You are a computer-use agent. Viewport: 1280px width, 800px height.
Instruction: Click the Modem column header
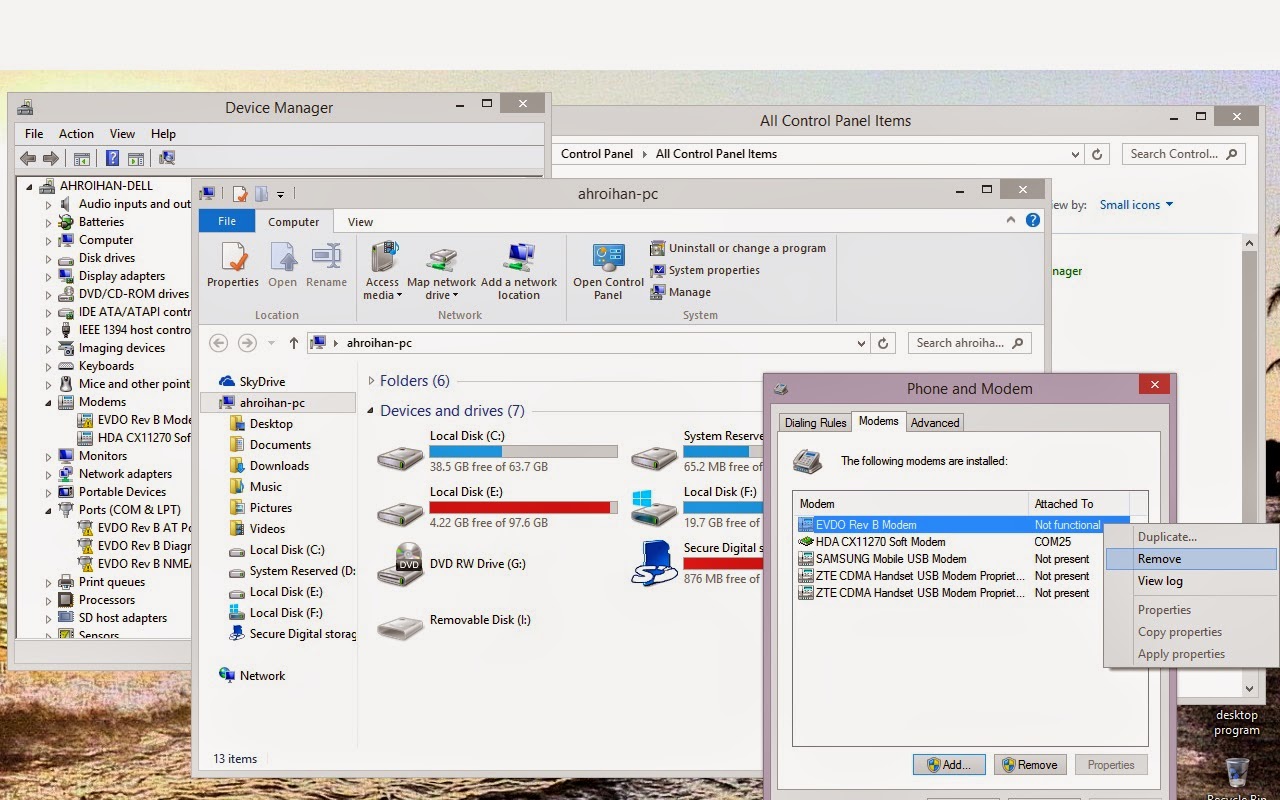point(911,504)
